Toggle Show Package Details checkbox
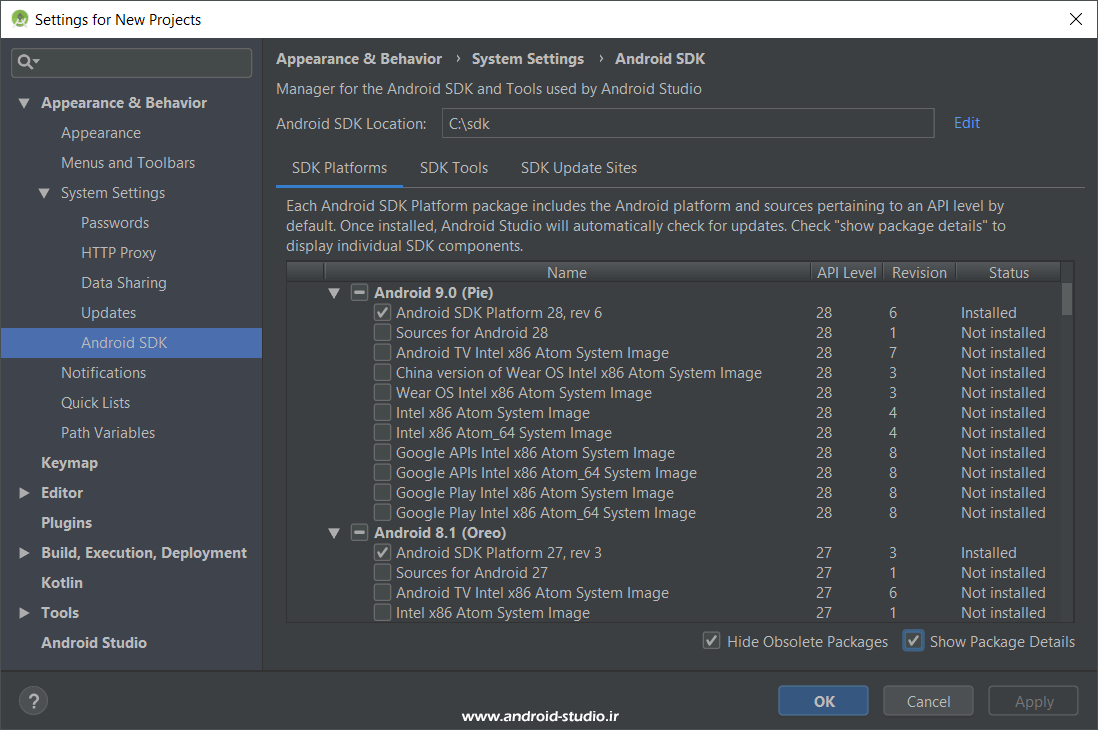The width and height of the screenshot is (1098, 730). click(913, 641)
